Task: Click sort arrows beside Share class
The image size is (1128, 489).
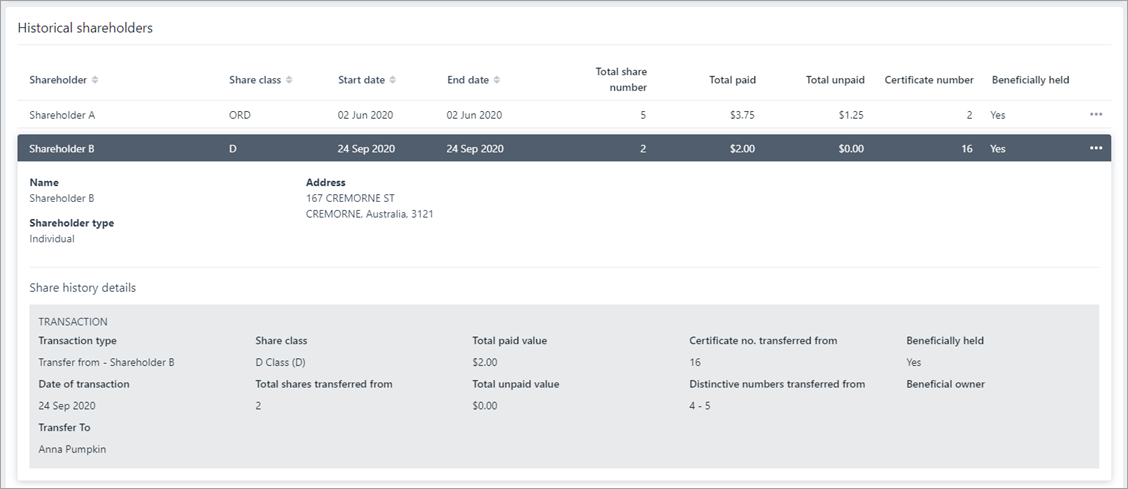Action: (x=289, y=80)
